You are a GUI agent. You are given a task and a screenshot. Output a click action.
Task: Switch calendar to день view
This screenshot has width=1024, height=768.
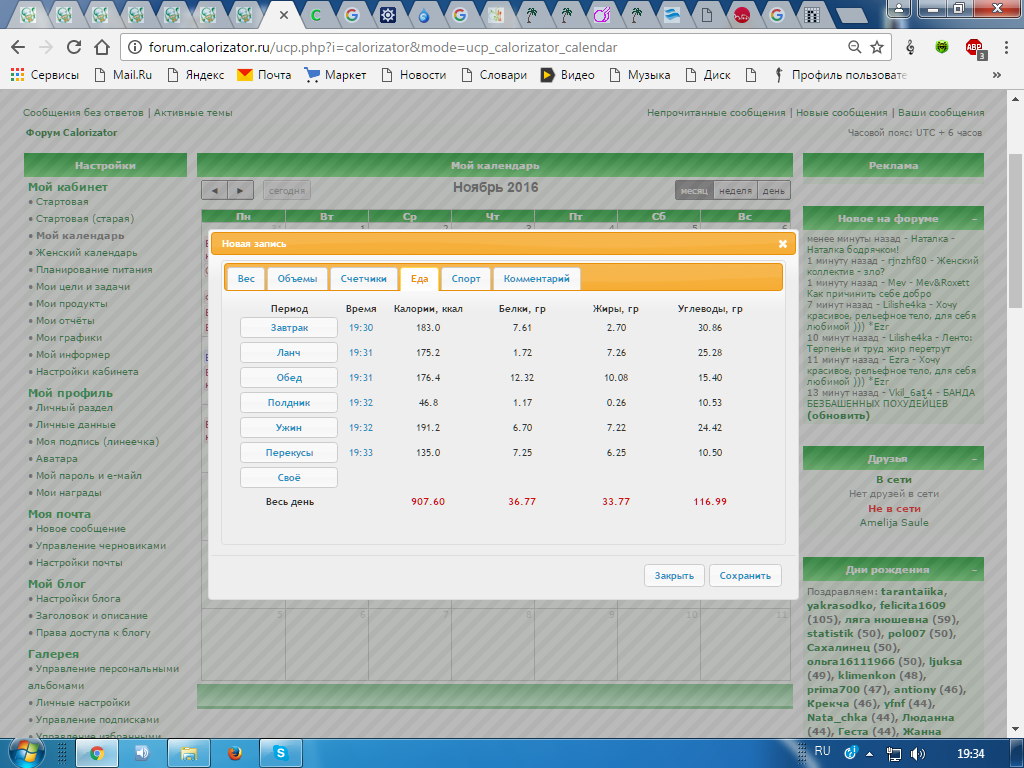(x=774, y=191)
